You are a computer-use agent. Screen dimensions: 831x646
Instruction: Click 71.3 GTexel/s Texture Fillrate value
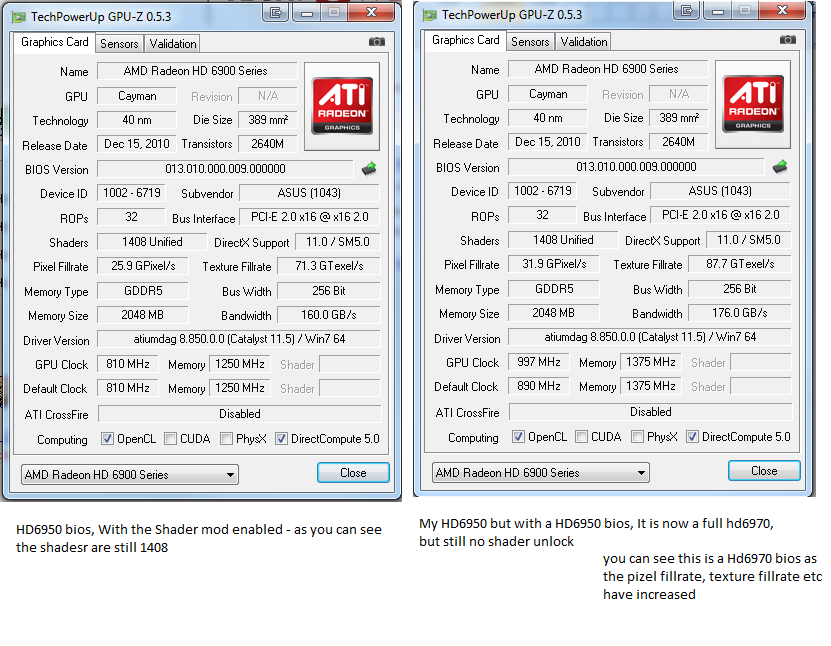329,266
